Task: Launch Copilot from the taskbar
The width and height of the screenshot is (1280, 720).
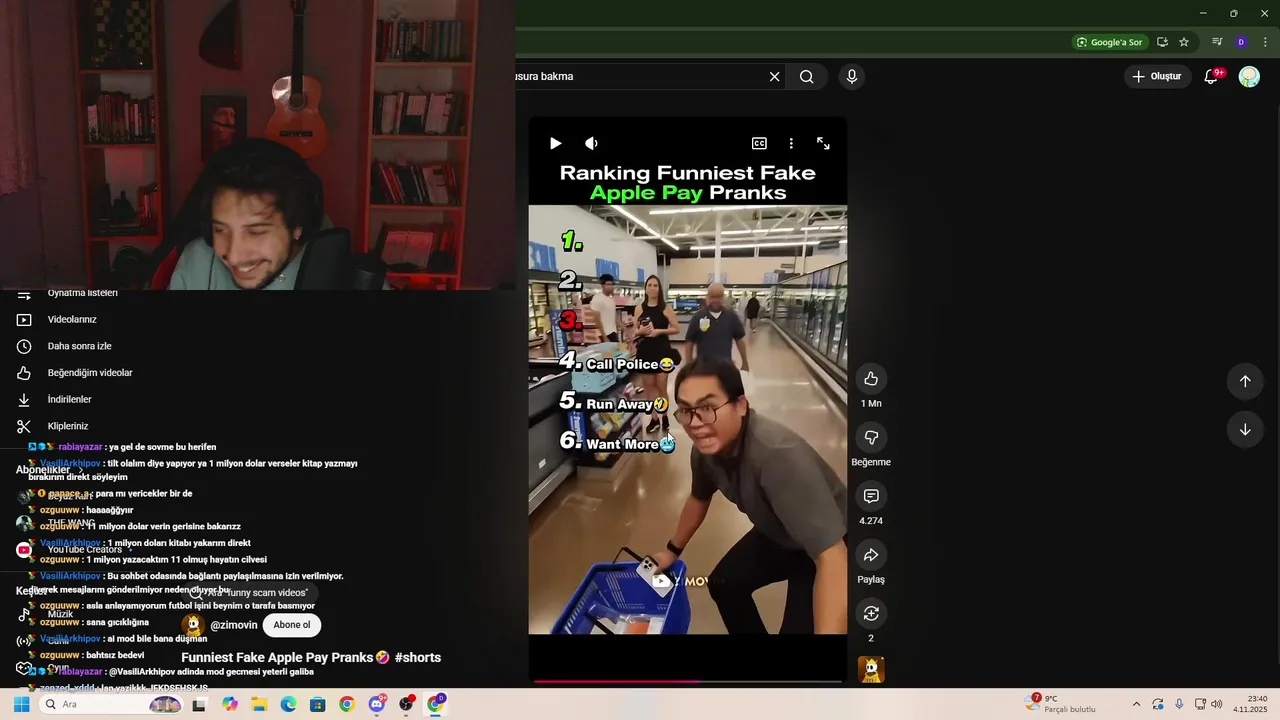Action: (230, 704)
